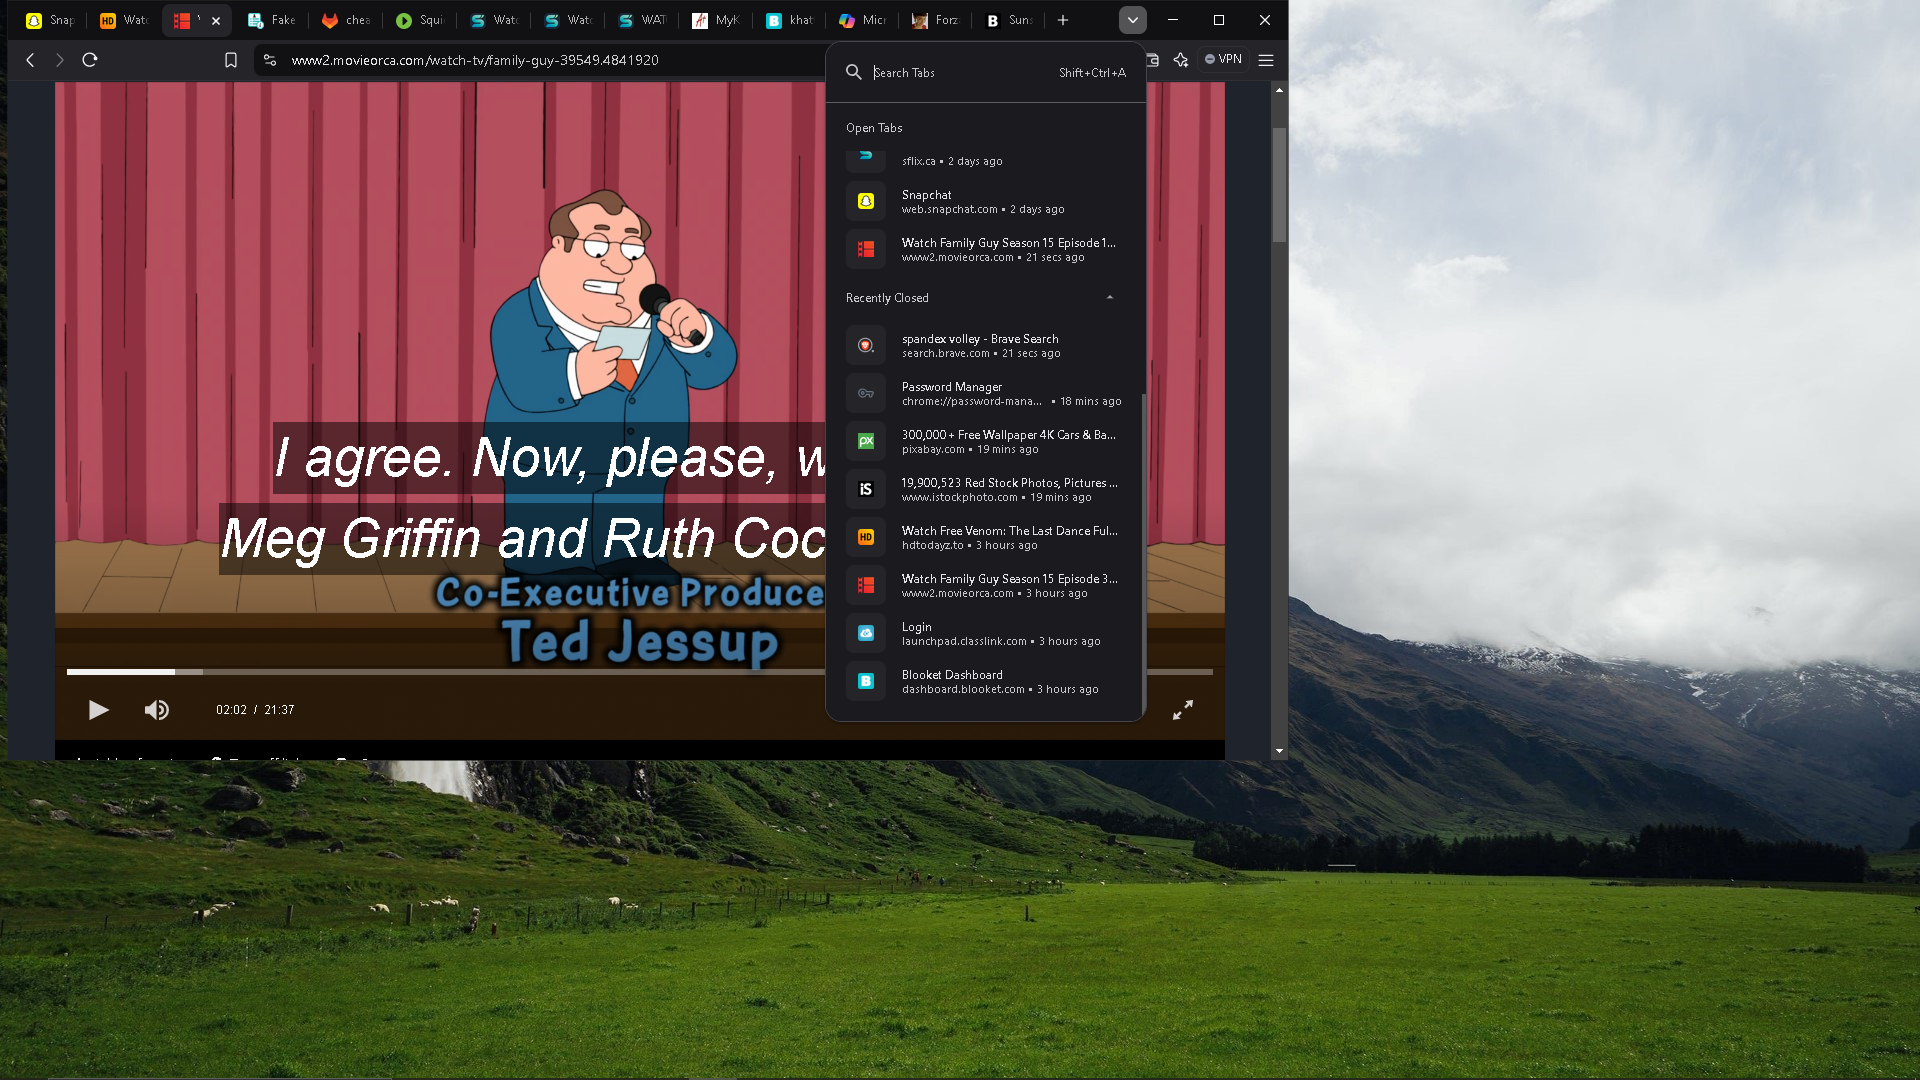
Task: Close the search tabs dropdown arrow
Action: pyautogui.click(x=1133, y=20)
